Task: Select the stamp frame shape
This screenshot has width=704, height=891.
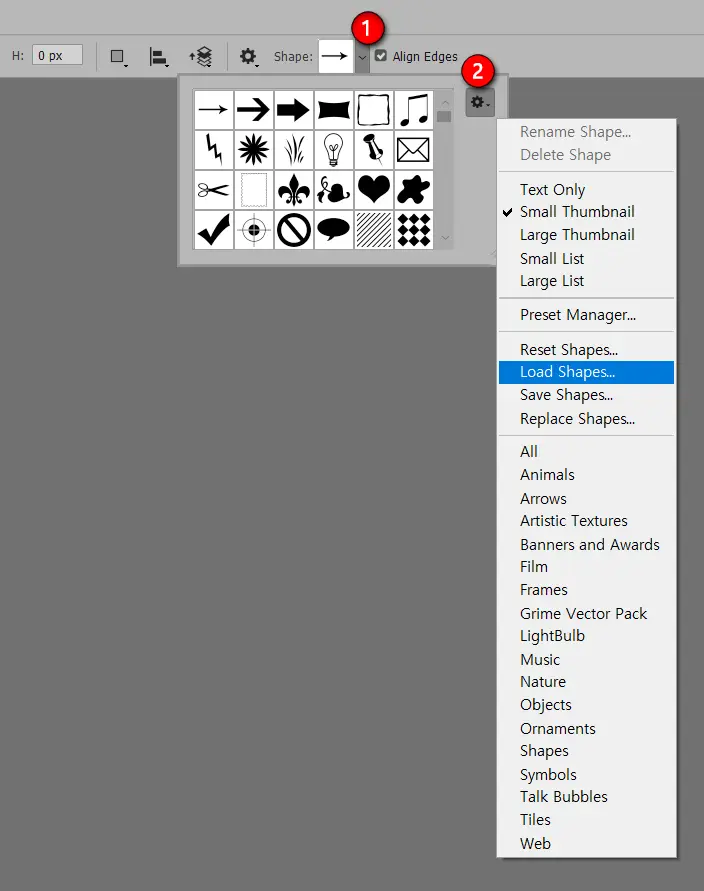Action: (x=253, y=190)
